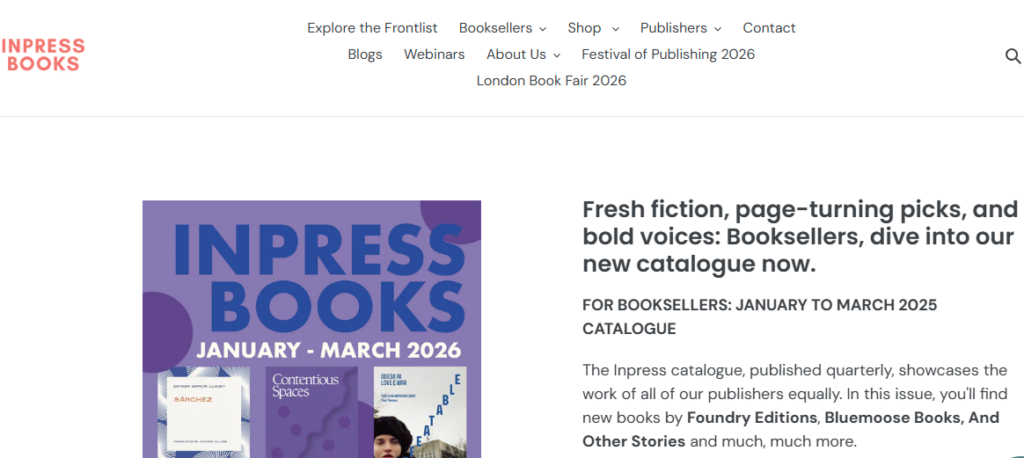Go to the Contact page

(769, 28)
